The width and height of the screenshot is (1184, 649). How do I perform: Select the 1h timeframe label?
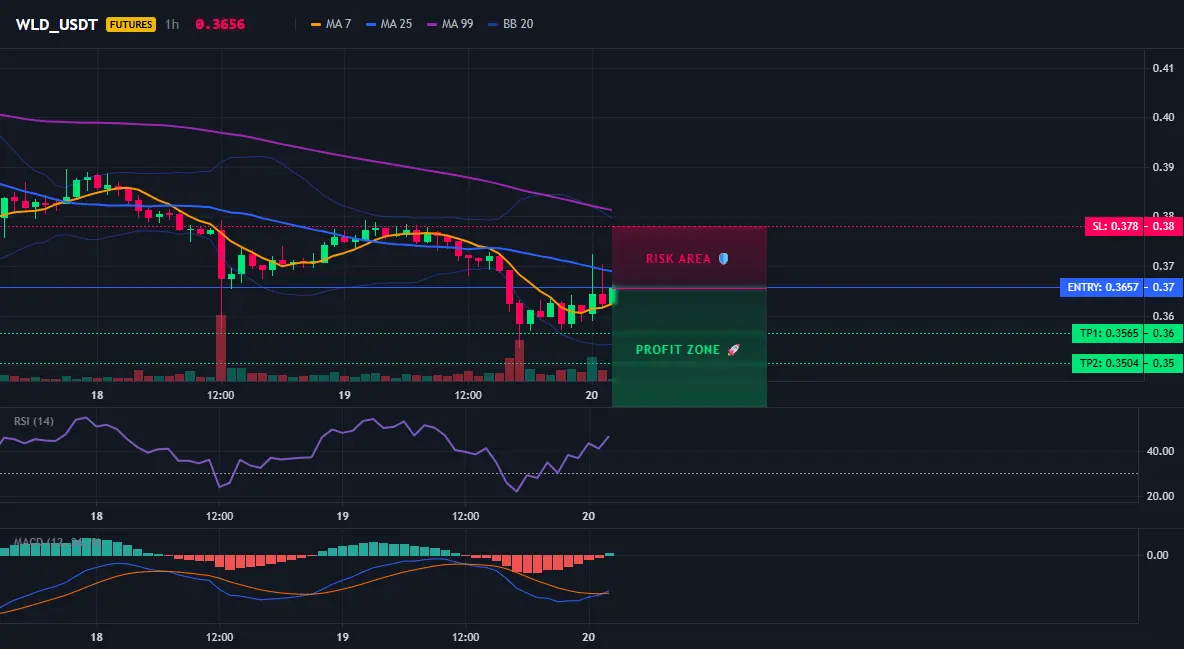172,24
